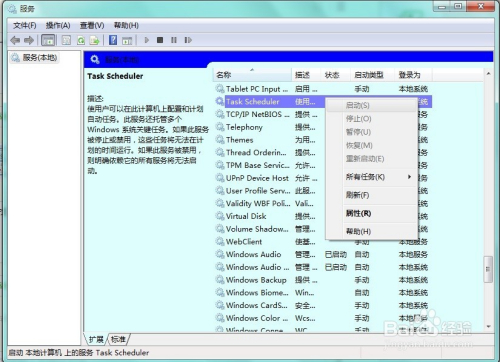Choose 刷新(F) in the context menu

click(x=372, y=195)
